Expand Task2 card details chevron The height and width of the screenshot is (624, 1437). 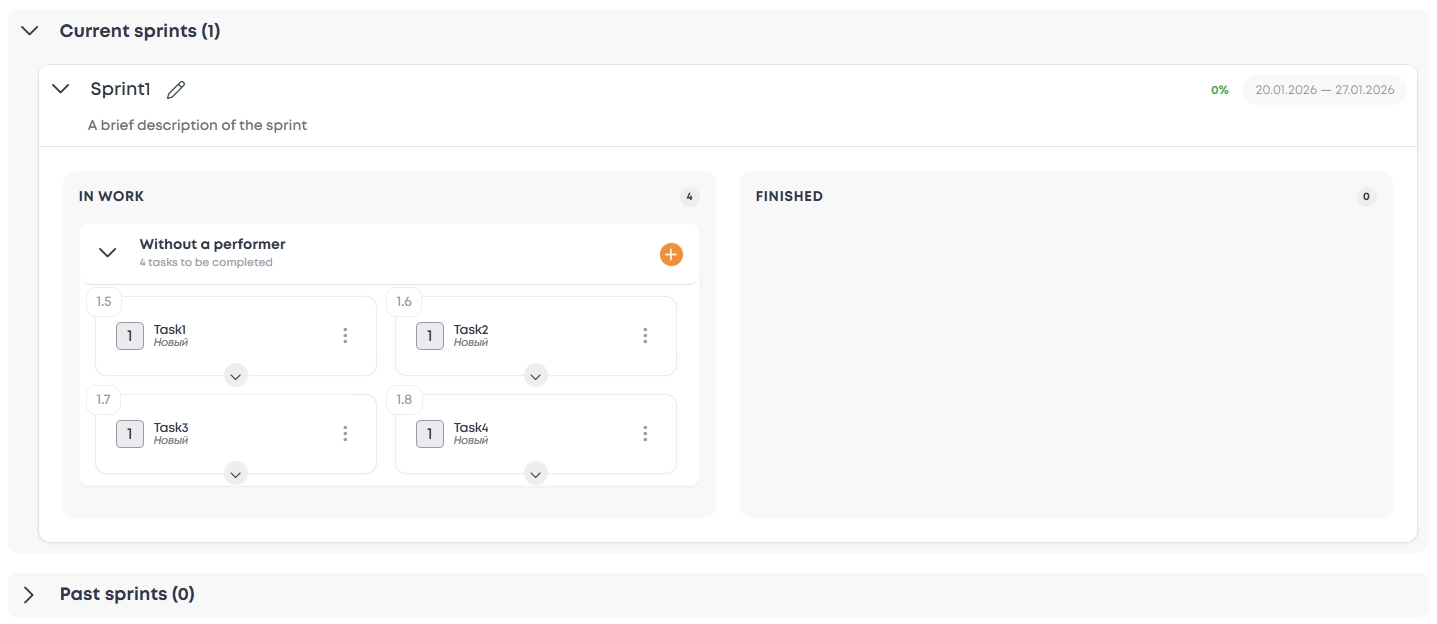[536, 376]
